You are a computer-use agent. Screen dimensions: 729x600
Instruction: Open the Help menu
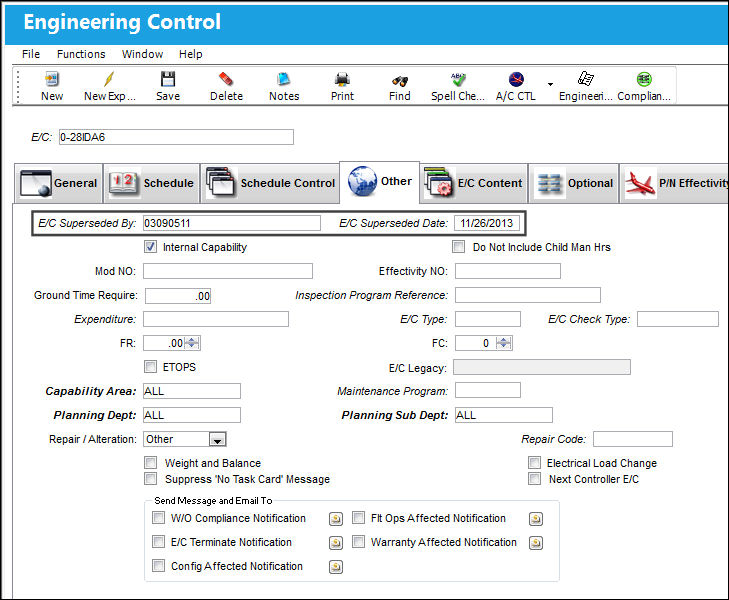point(191,54)
